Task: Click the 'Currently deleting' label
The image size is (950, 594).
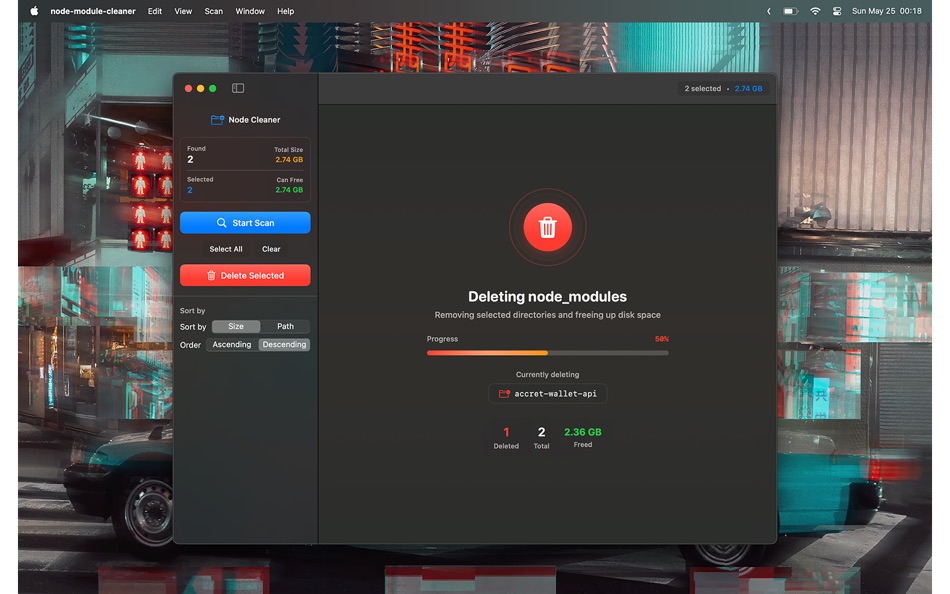Action: coord(548,375)
